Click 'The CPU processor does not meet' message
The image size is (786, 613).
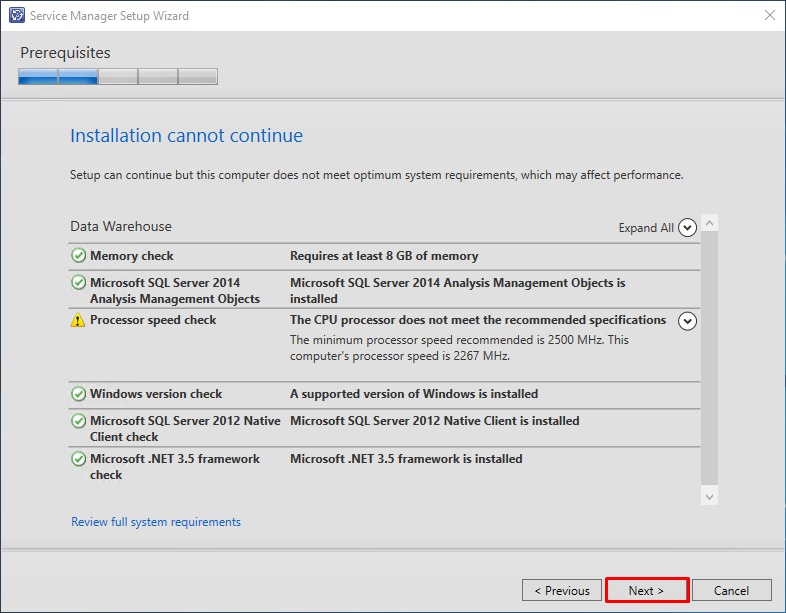click(478, 320)
